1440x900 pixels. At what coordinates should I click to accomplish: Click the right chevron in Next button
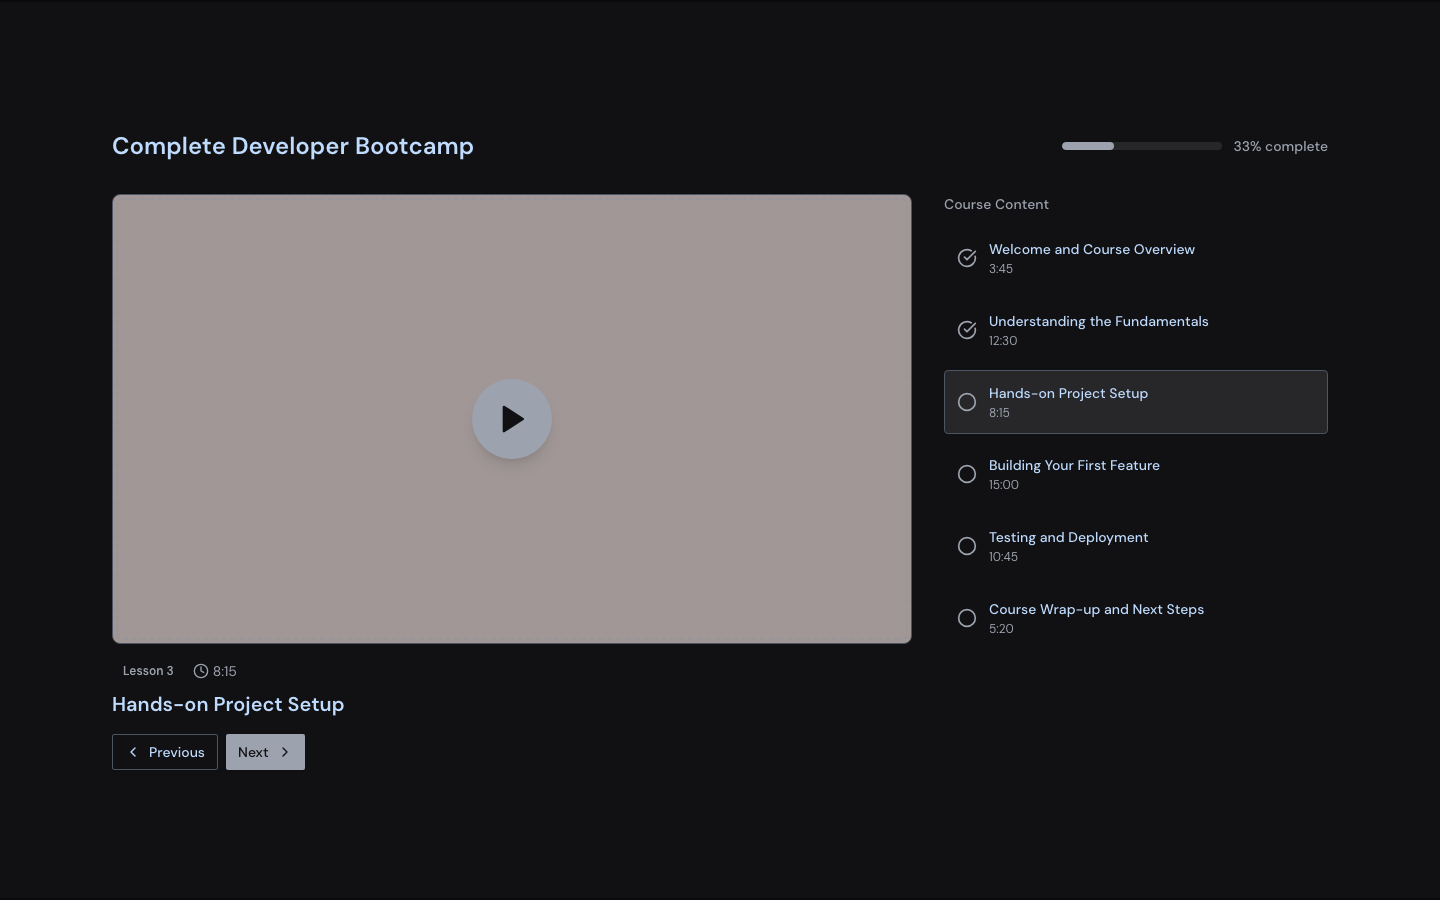click(x=285, y=752)
